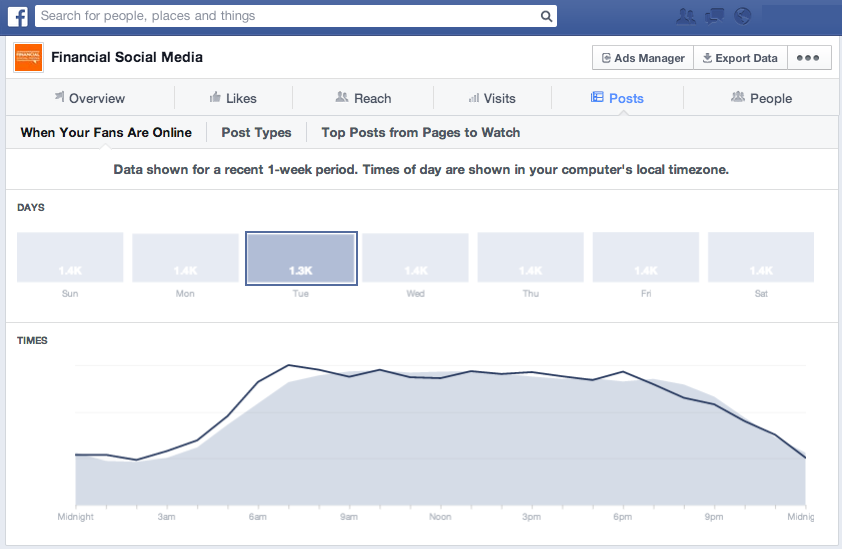842x549 pixels.
Task: Select the Fri day box
Action: pyautogui.click(x=646, y=257)
